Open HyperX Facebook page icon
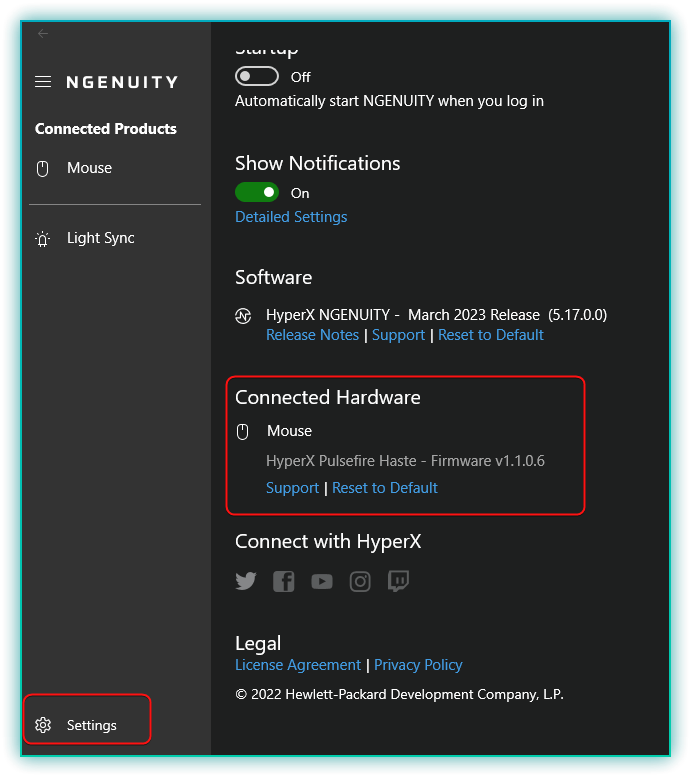The image size is (691, 777). (x=284, y=581)
